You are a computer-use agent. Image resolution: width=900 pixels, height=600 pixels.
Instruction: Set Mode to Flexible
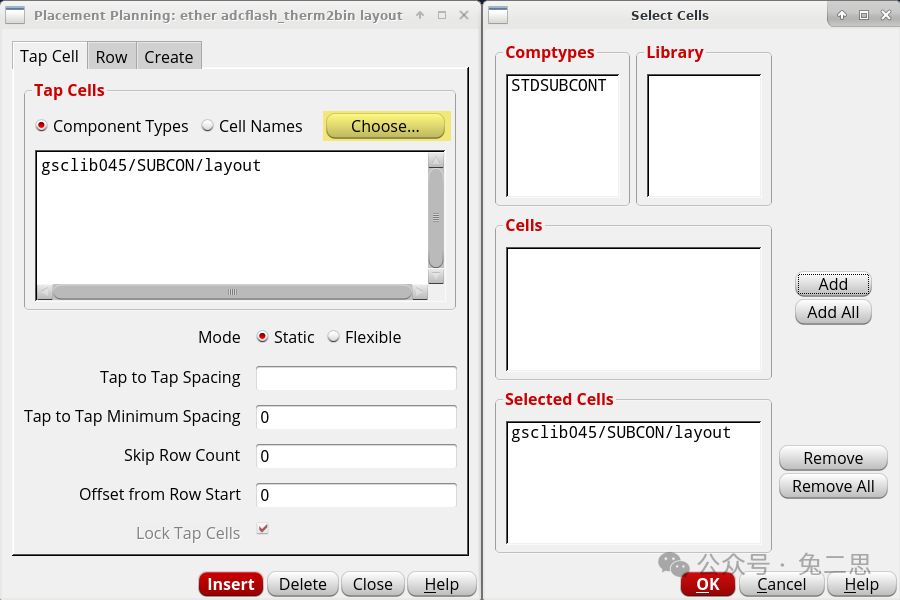pos(333,337)
